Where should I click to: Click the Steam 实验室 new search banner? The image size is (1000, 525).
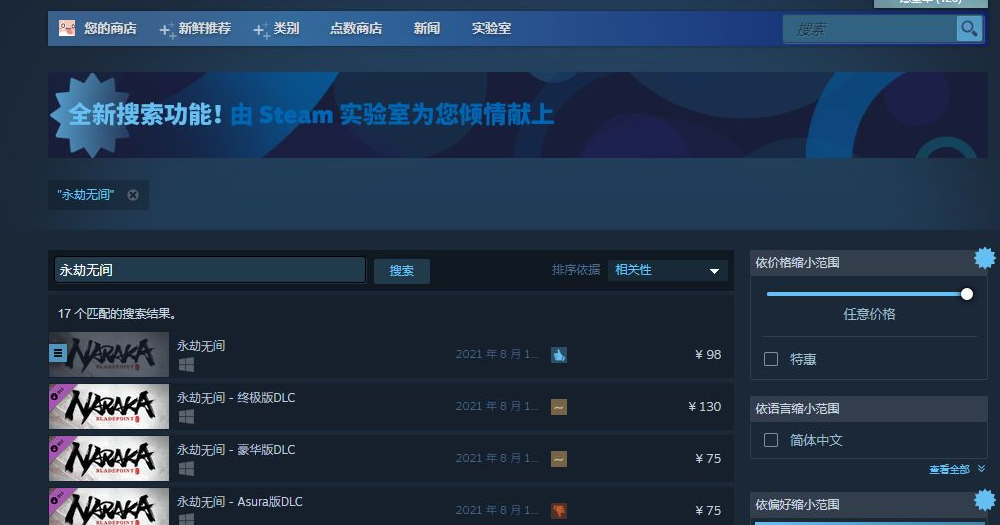pos(518,115)
